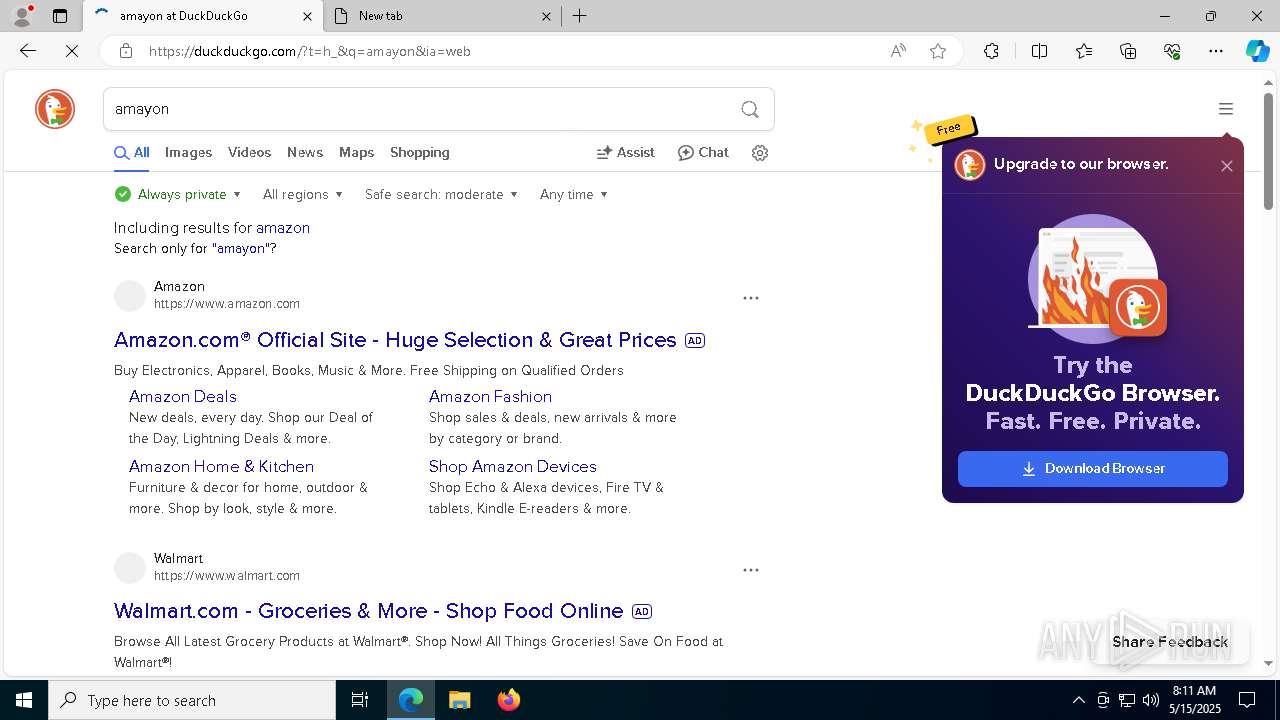Screen dimensions: 1280x720
Task: Open File Explorer from the taskbar
Action: pos(459,700)
